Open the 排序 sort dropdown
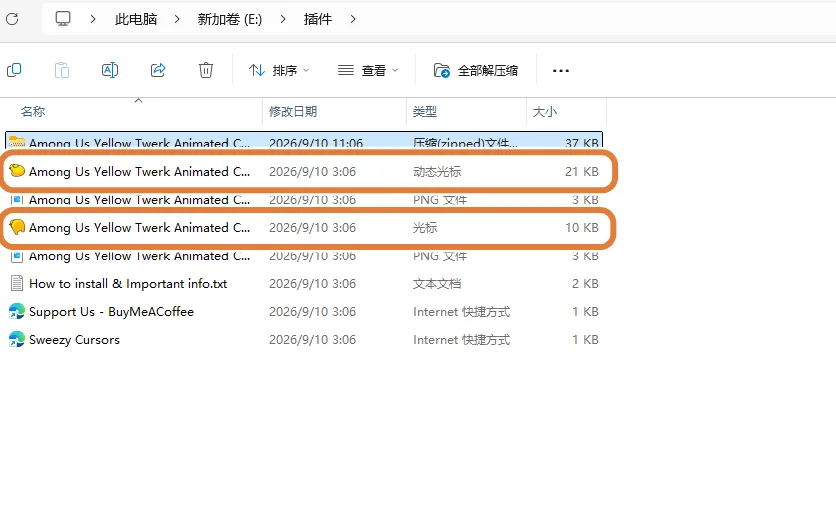Viewport: 836px width, 519px height. point(279,70)
